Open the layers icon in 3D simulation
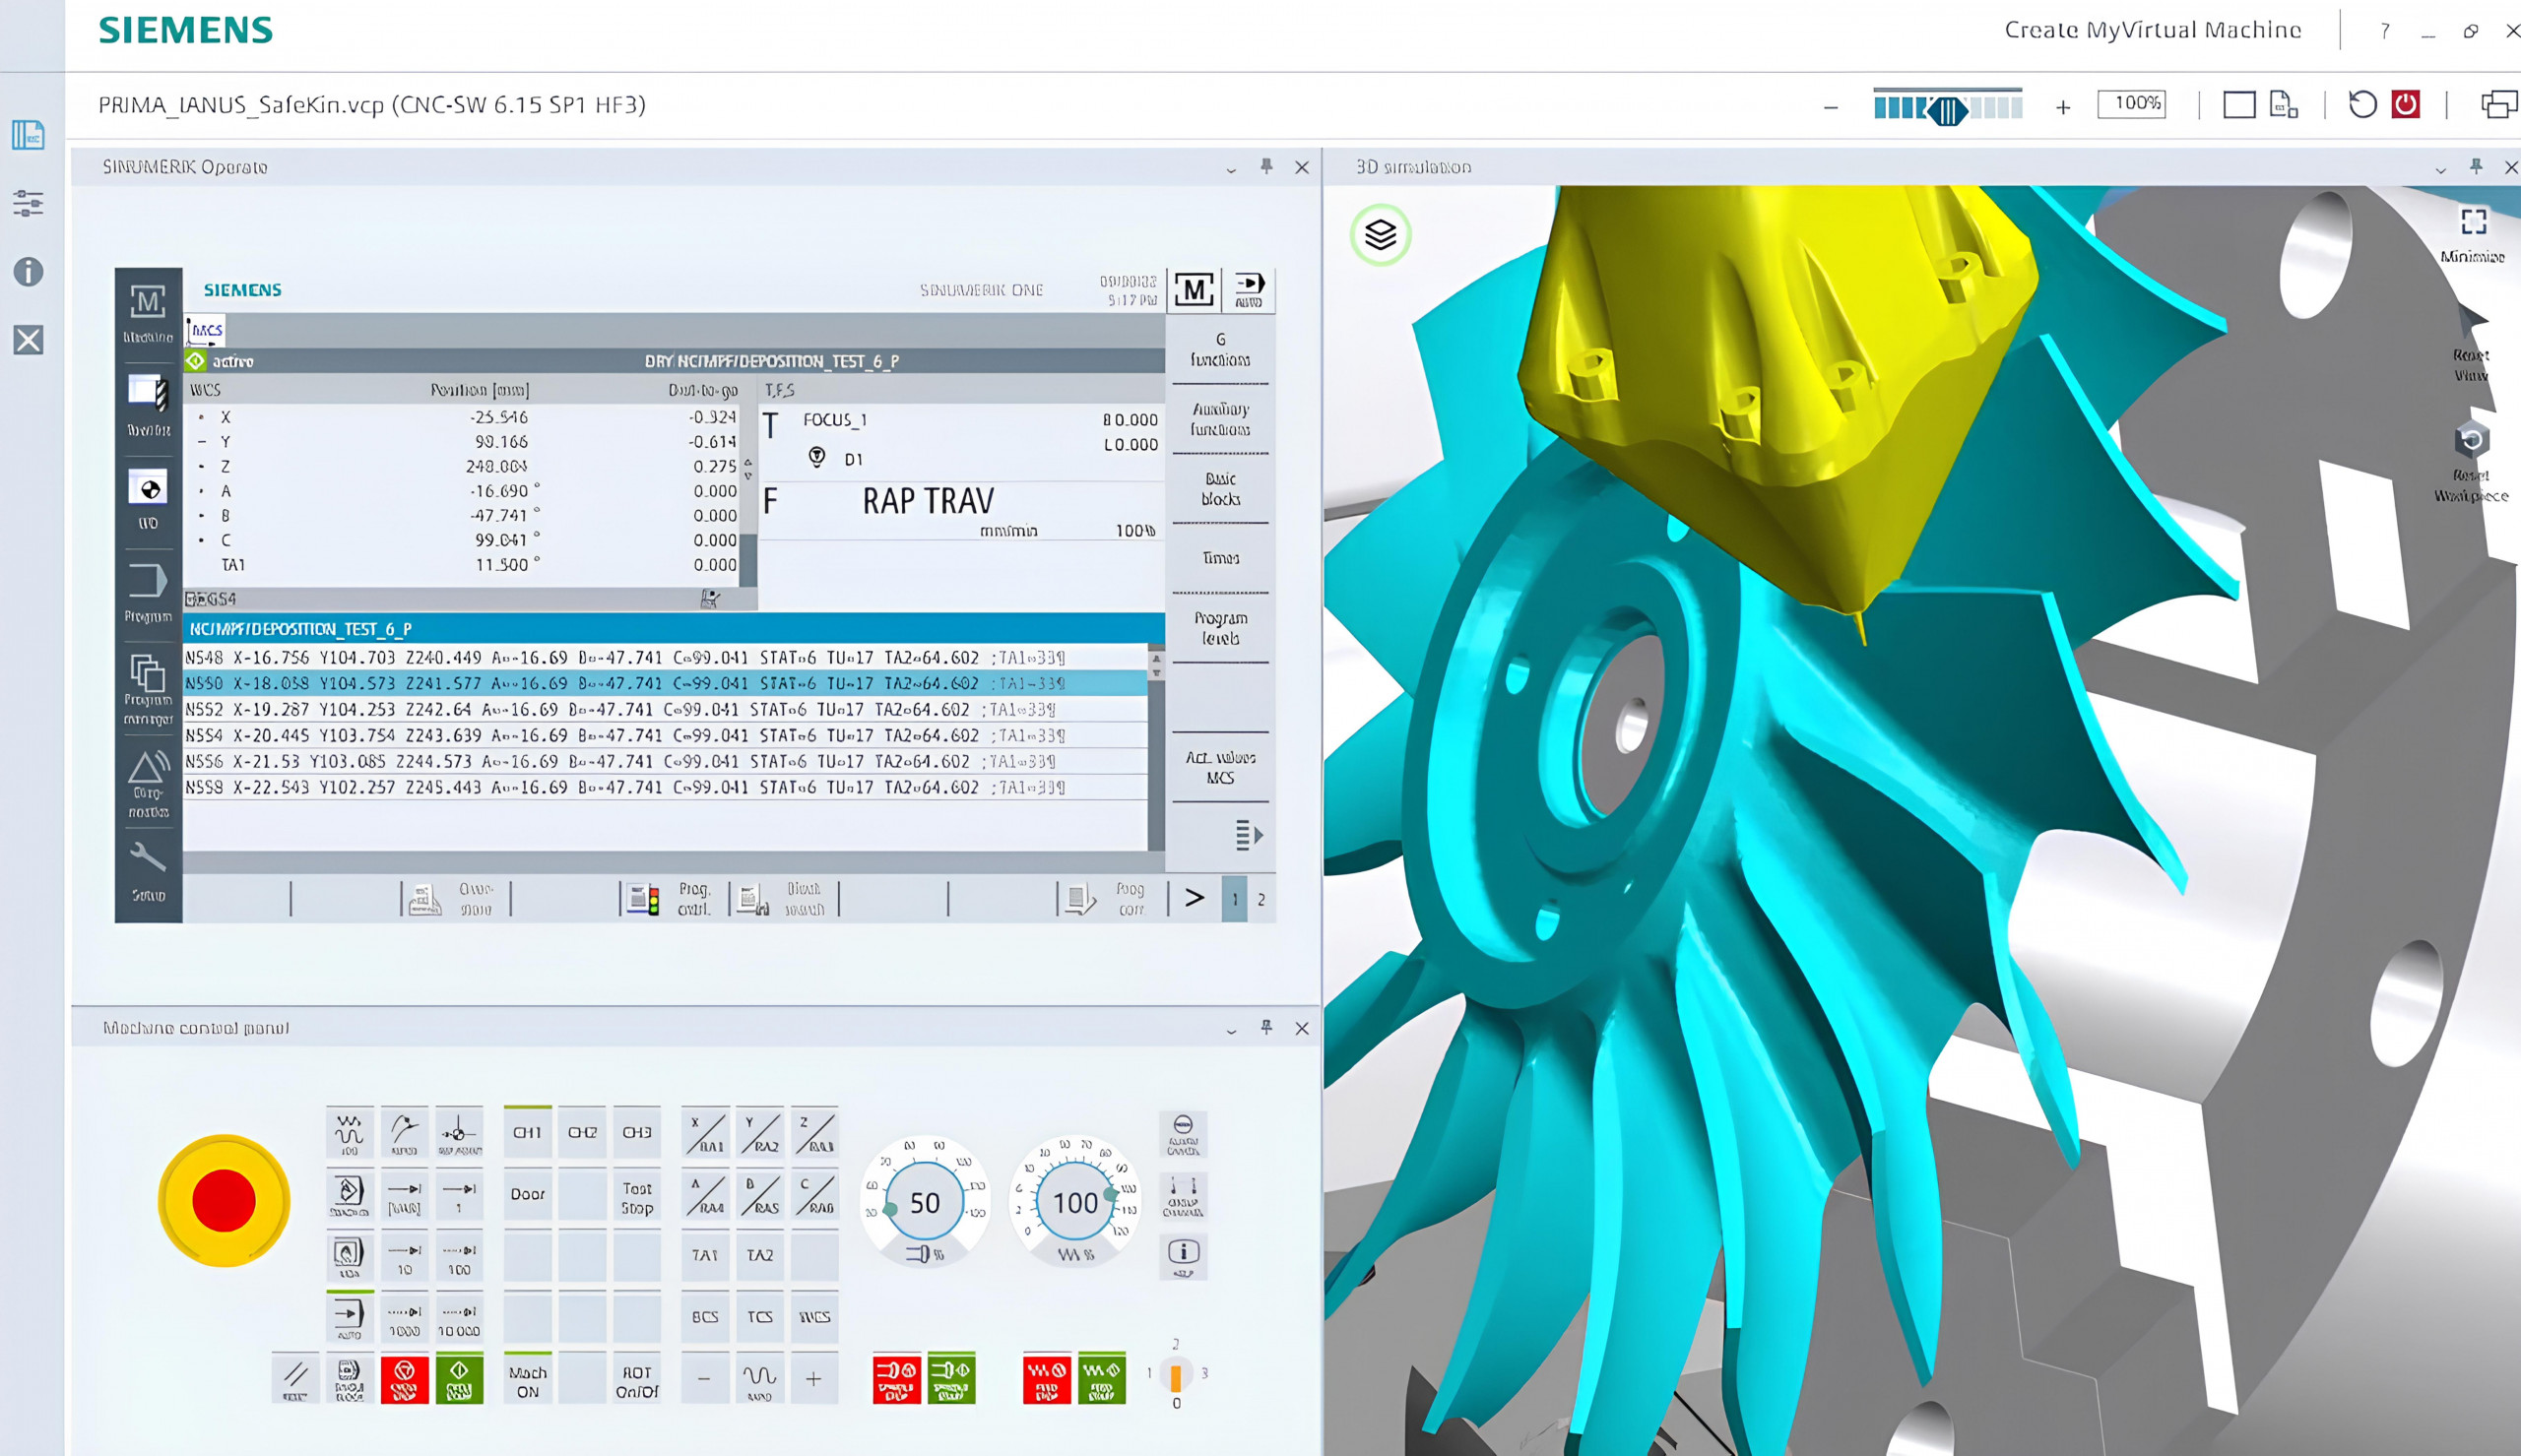 (x=1380, y=235)
